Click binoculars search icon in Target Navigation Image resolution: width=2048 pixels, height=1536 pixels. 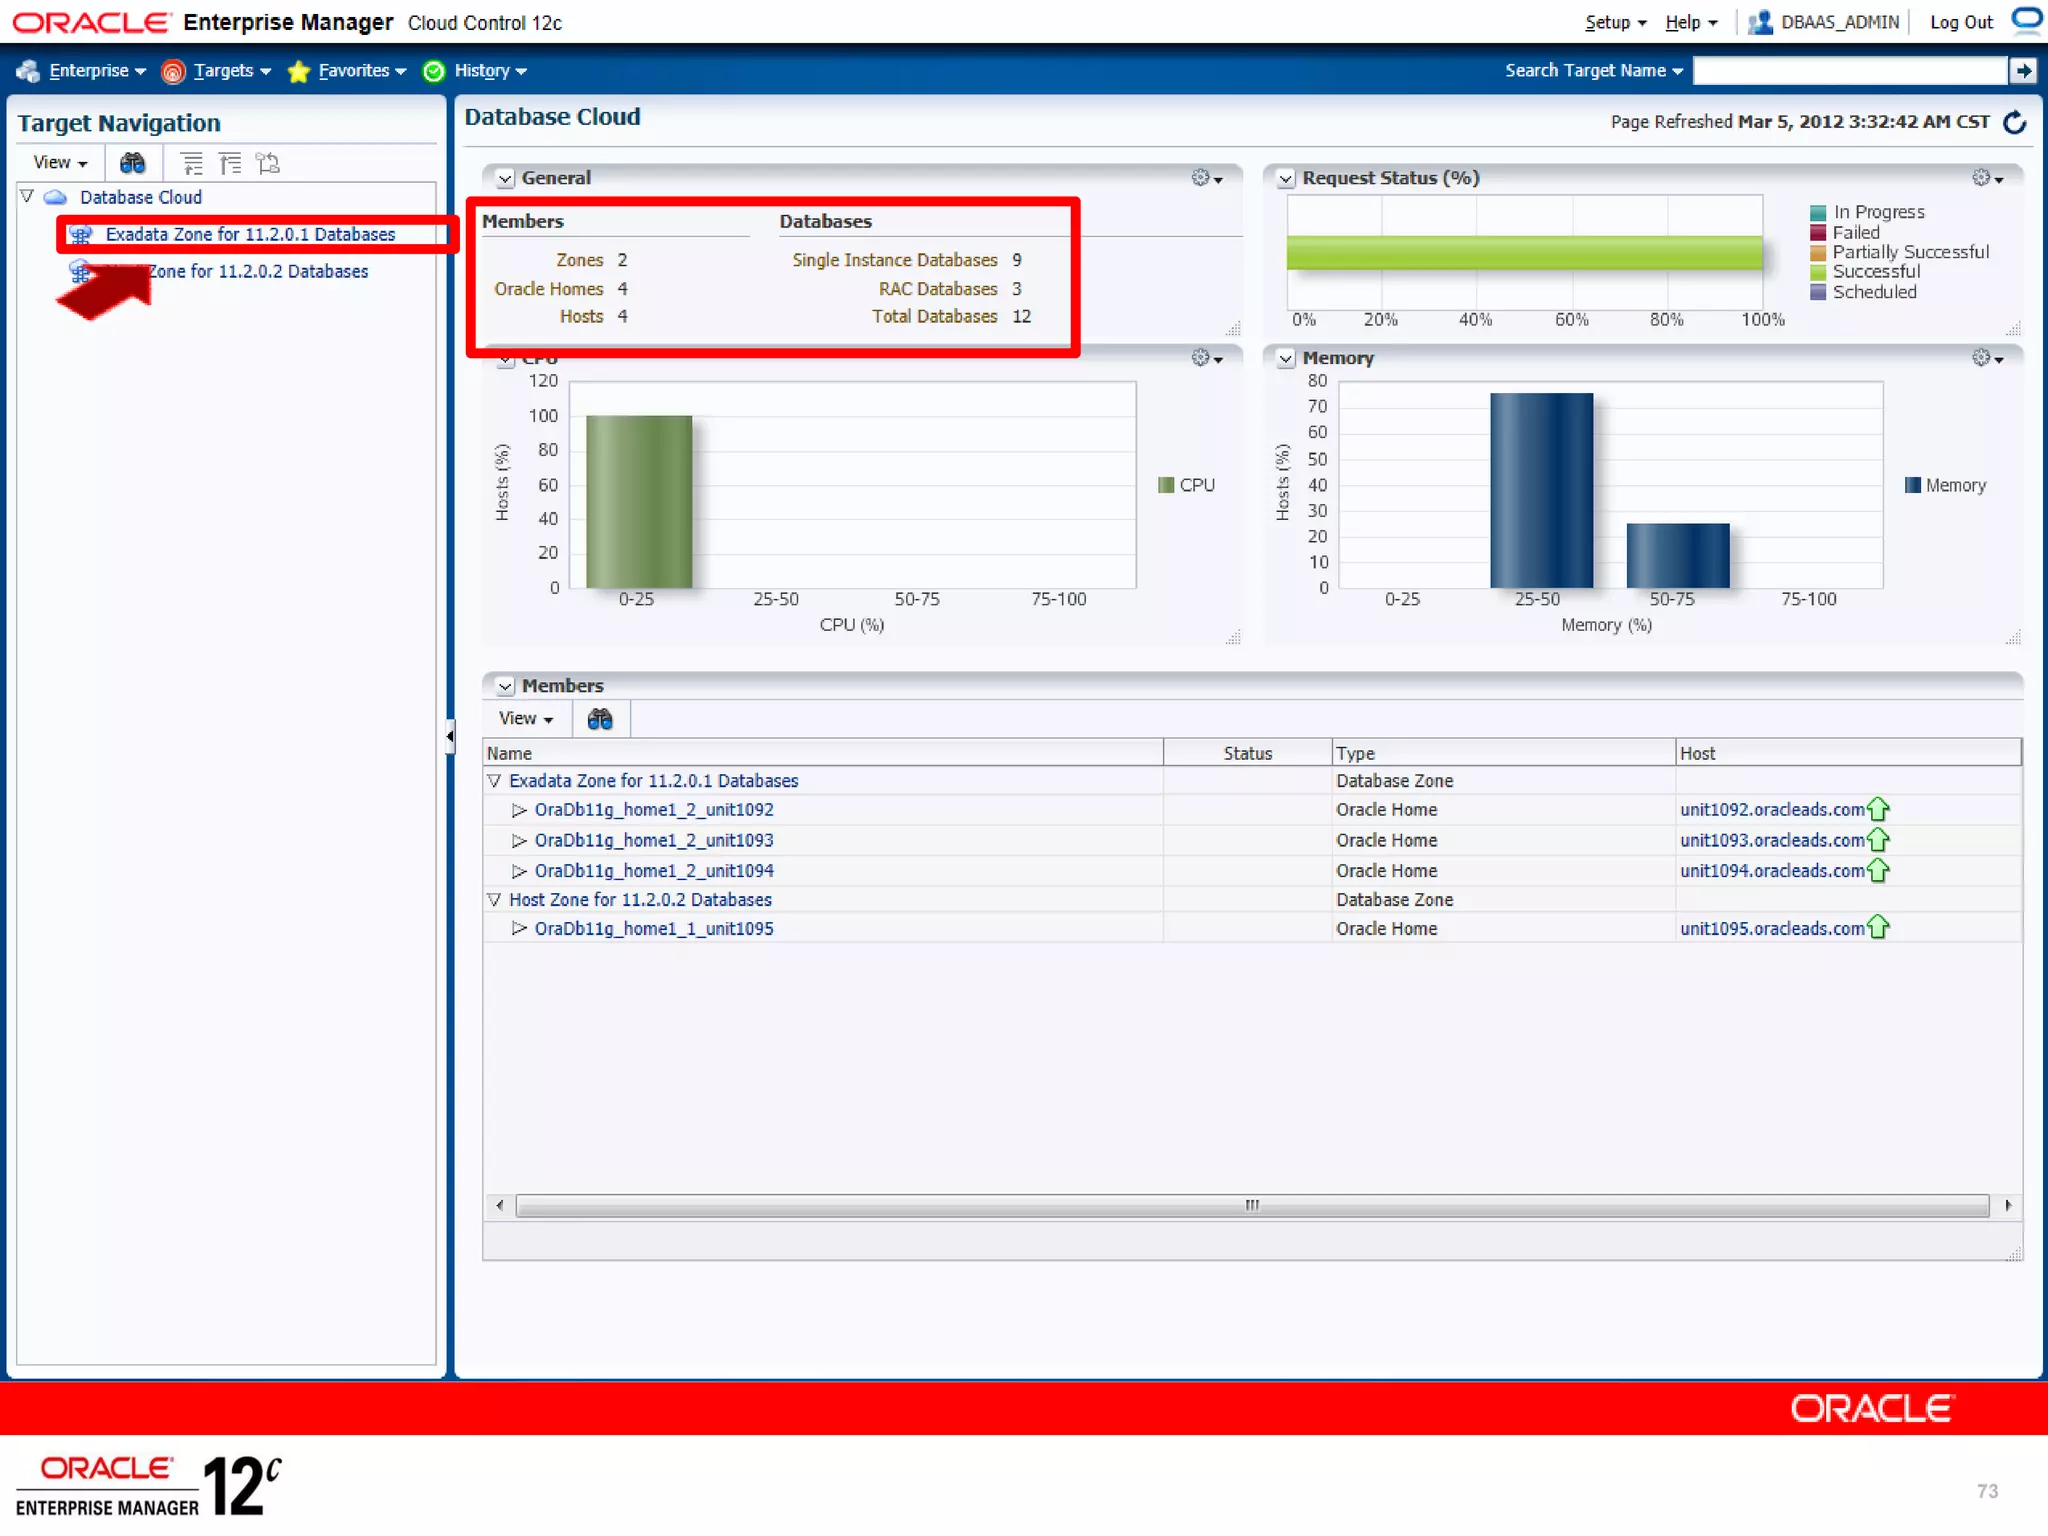click(132, 163)
